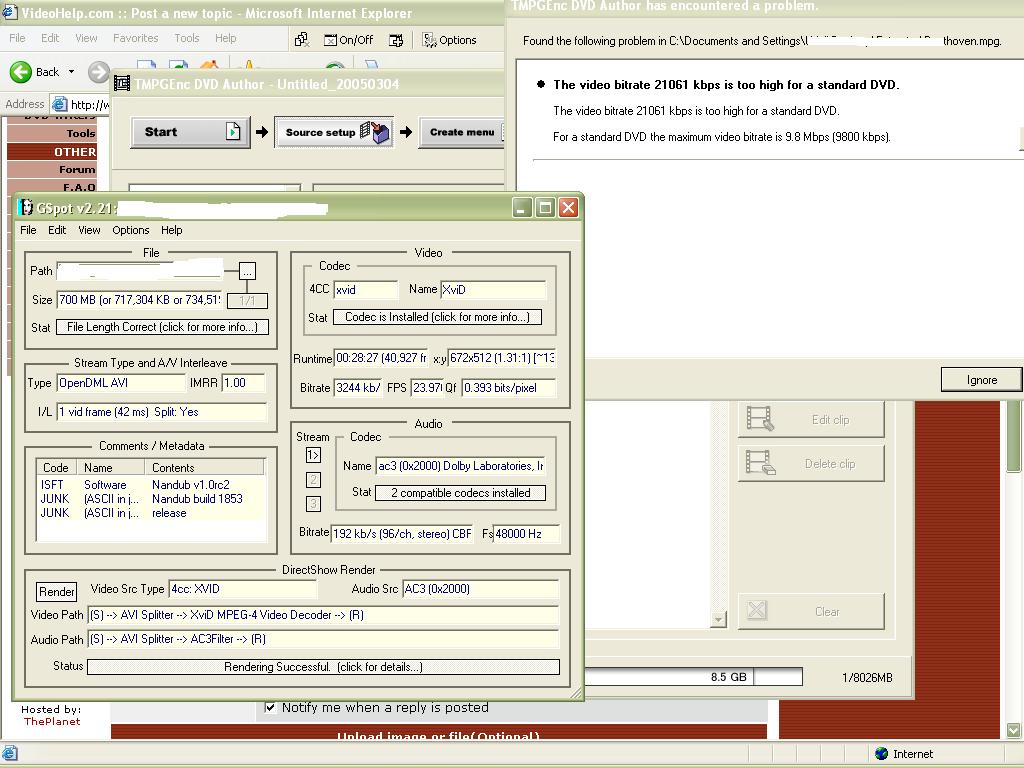
Task: Open the GSpot File menu
Action: [x=28, y=230]
